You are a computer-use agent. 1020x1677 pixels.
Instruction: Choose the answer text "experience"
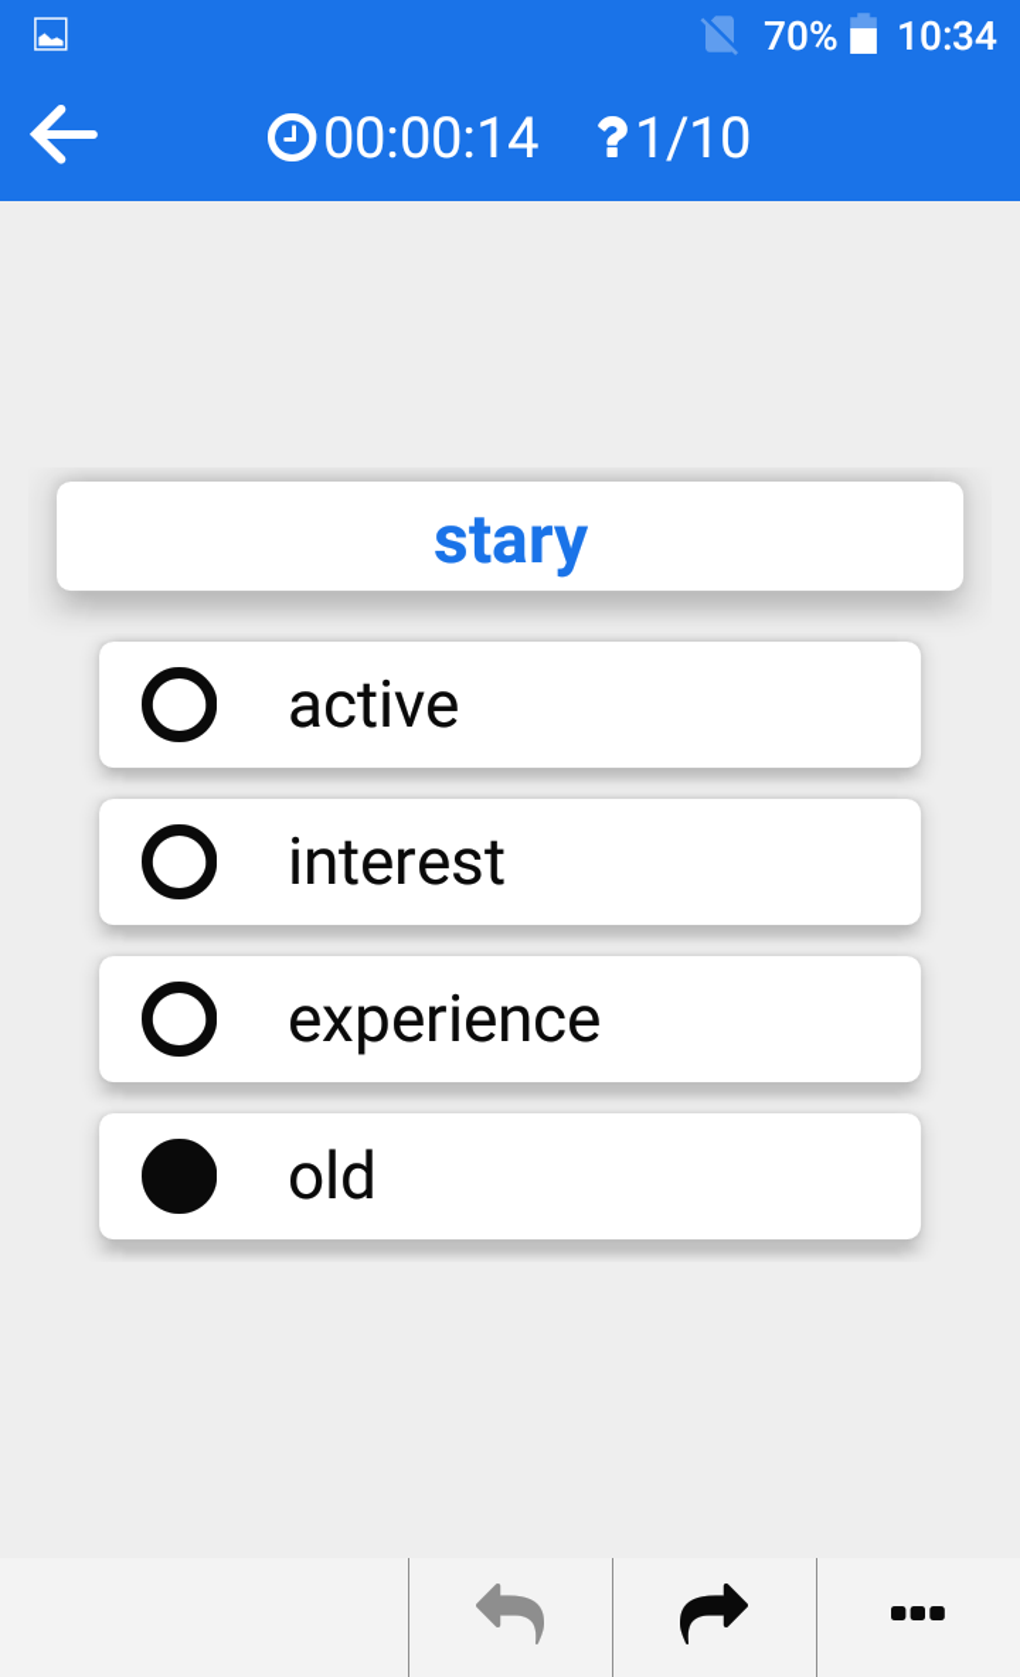444,1020
